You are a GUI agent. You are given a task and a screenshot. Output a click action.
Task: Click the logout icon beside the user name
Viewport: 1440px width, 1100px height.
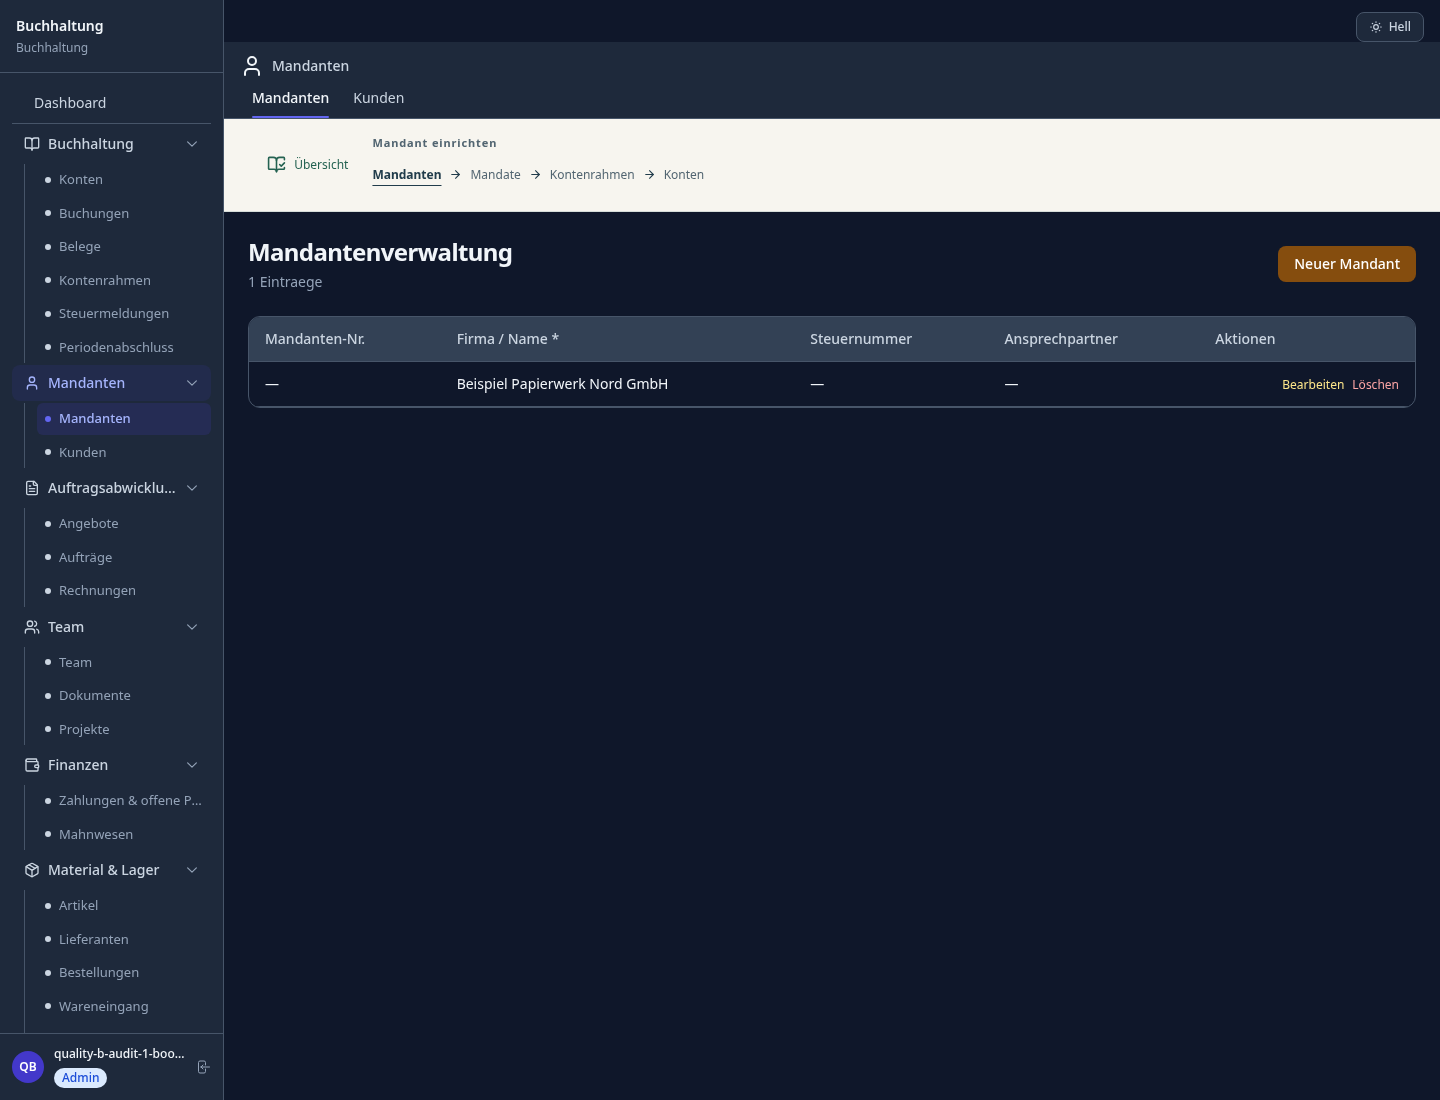coord(203,1067)
